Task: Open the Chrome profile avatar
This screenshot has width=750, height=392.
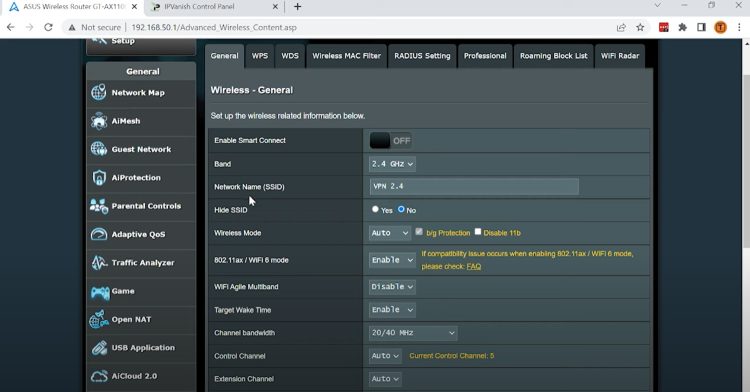Action: point(720,27)
